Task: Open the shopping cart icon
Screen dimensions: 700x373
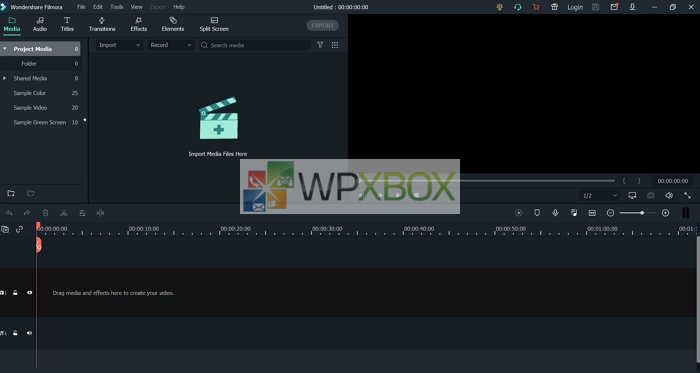Action: tap(536, 7)
